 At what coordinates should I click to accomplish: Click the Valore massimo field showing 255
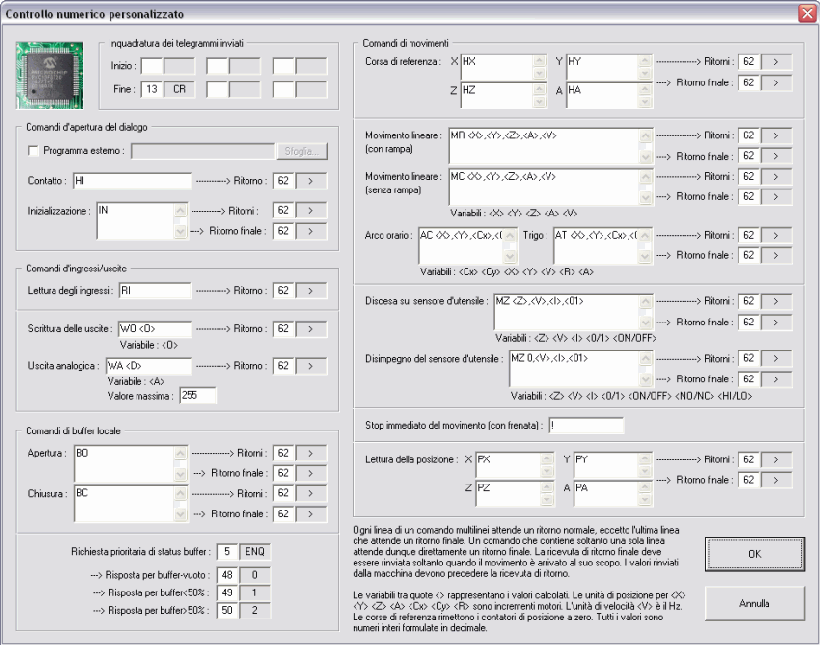pyautogui.click(x=198, y=396)
